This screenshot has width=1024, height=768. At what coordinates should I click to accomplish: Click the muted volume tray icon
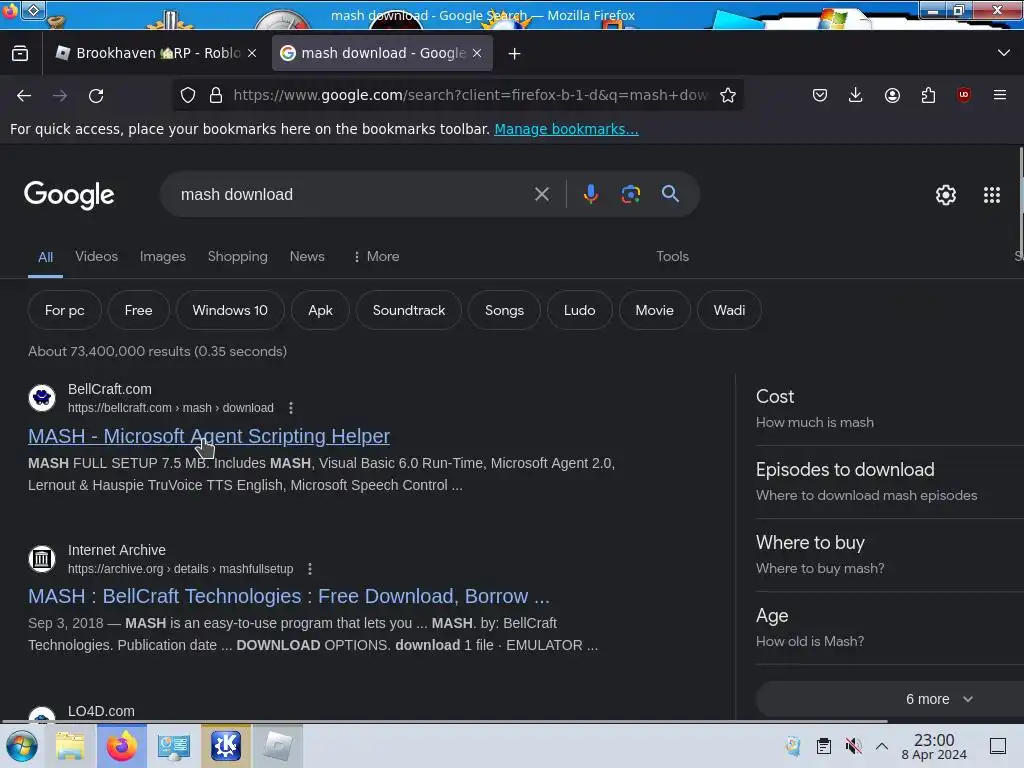tap(853, 746)
